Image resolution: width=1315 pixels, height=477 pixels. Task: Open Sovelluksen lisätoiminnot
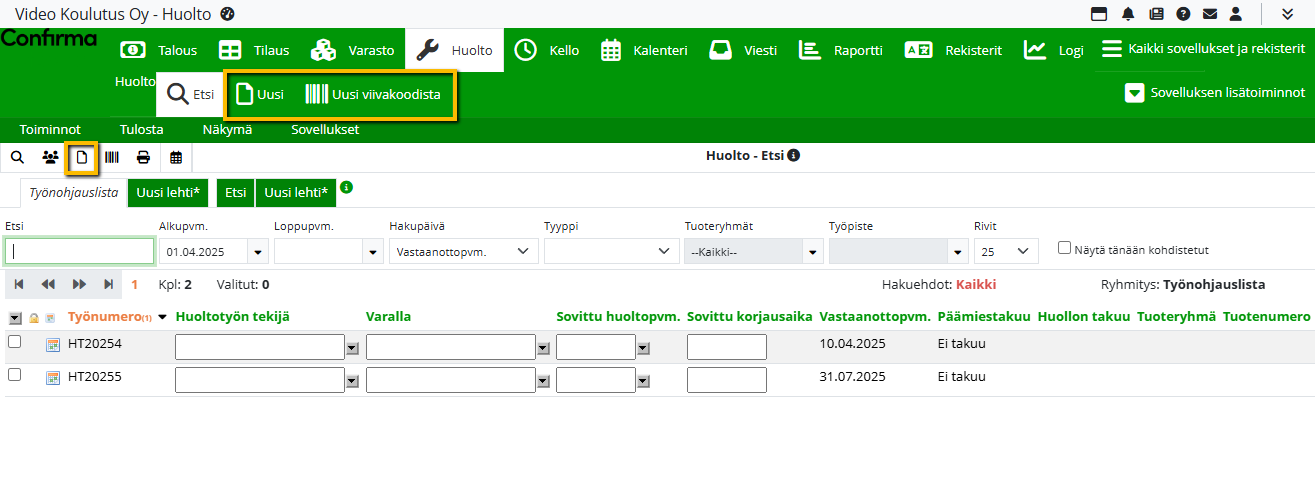1215,93
